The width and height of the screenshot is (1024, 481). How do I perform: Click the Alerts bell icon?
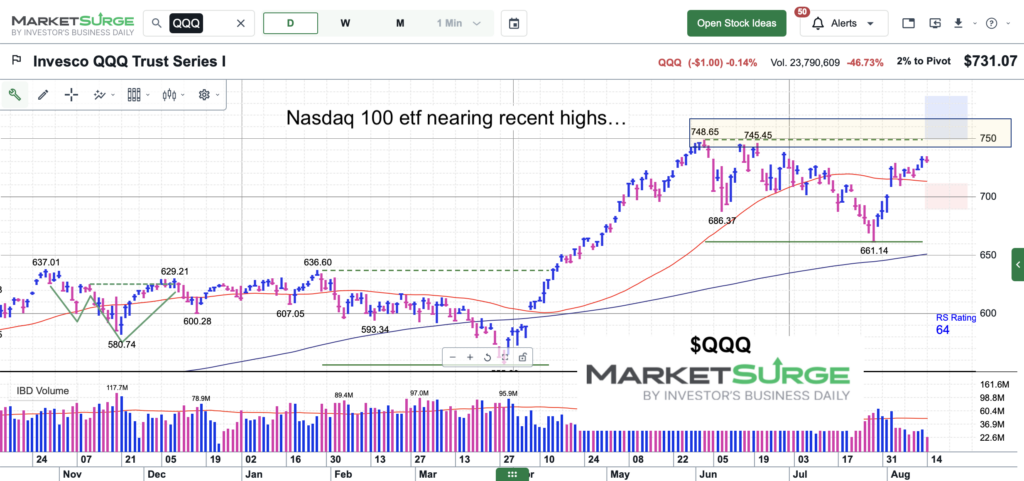tap(818, 24)
